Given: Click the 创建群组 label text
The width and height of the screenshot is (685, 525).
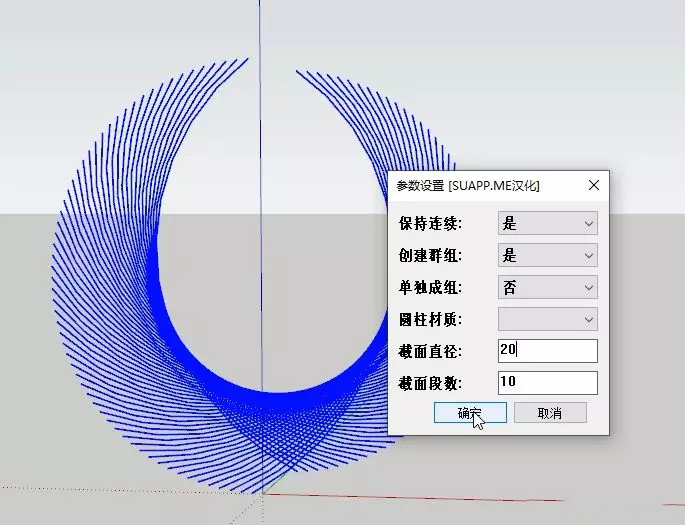Looking at the screenshot, I should point(430,255).
